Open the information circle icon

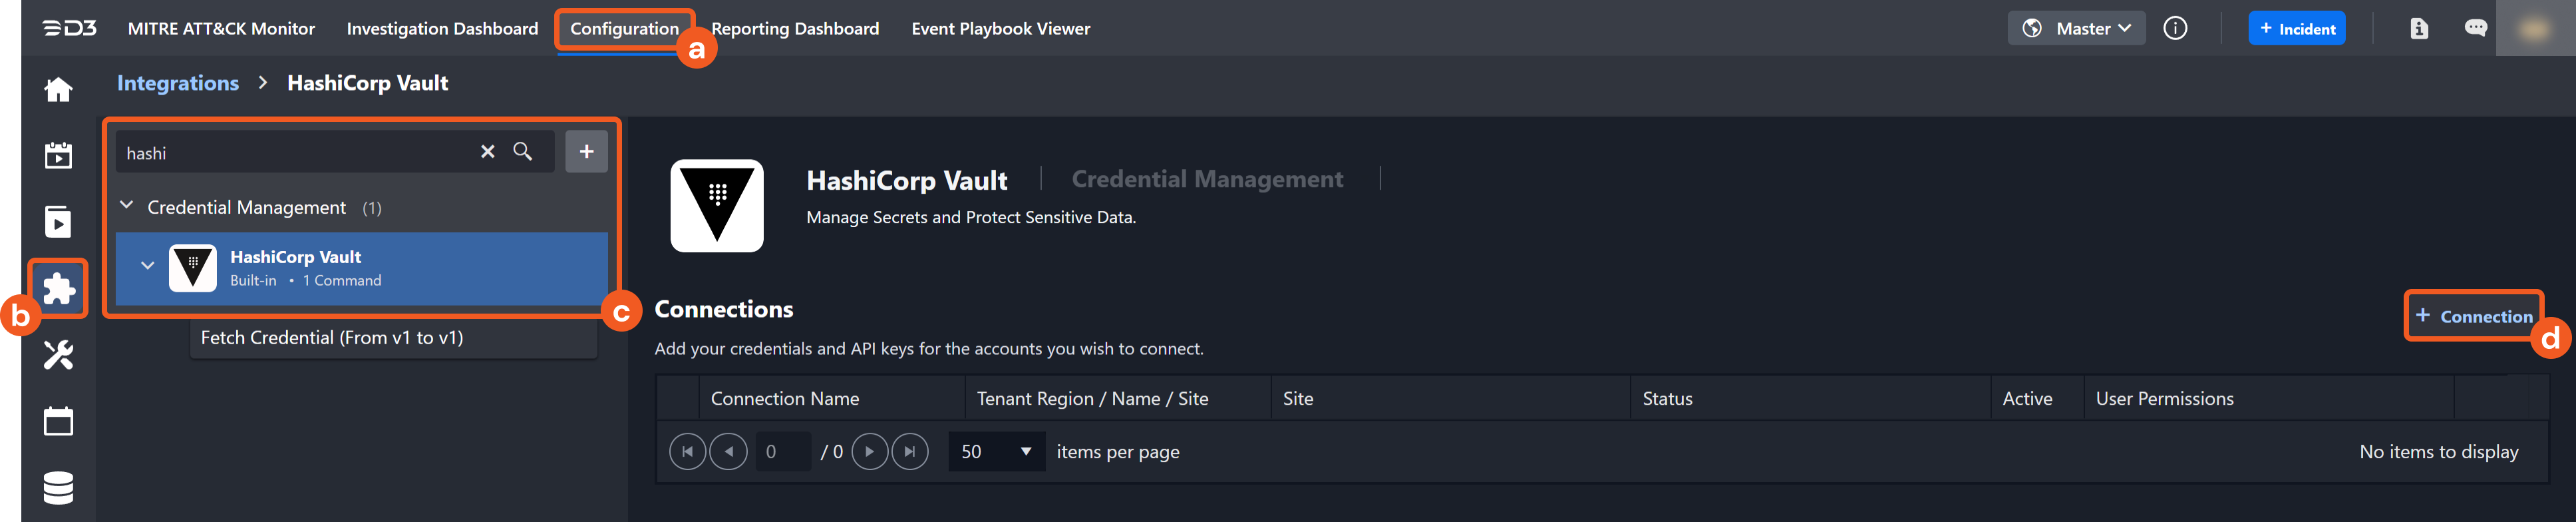[x=2174, y=28]
